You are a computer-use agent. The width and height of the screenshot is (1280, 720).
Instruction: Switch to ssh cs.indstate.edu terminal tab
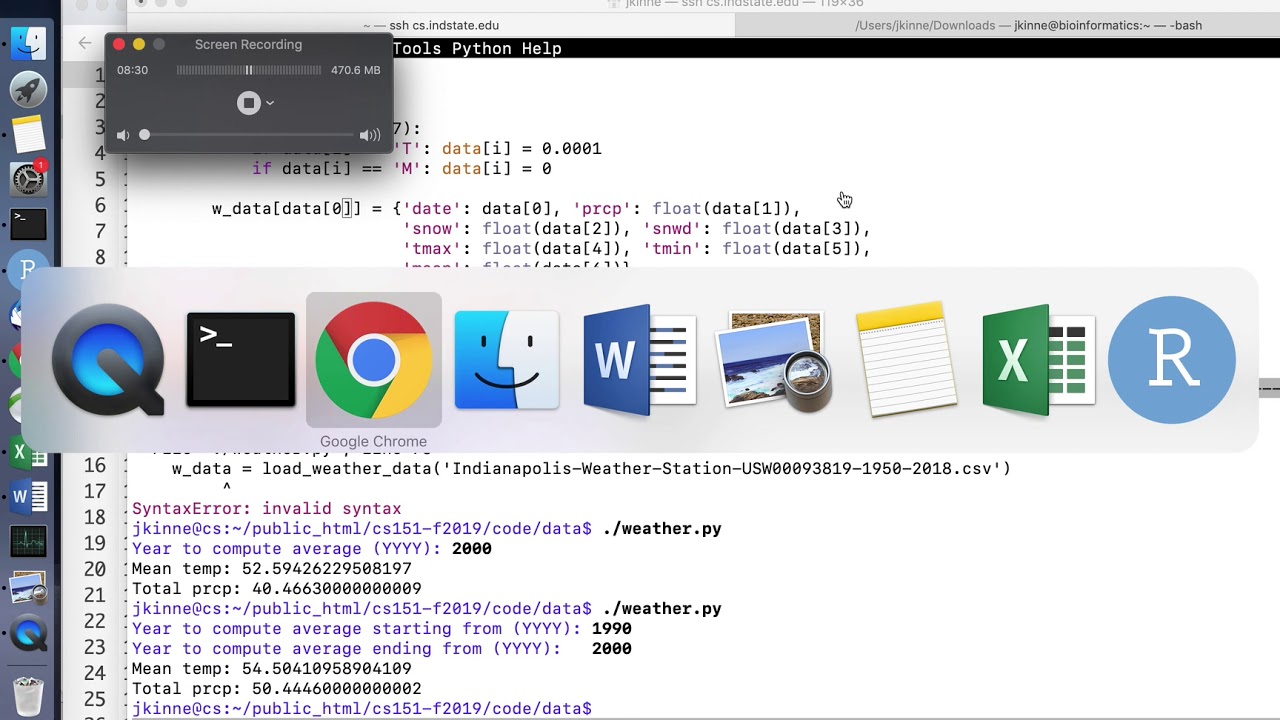tap(430, 26)
